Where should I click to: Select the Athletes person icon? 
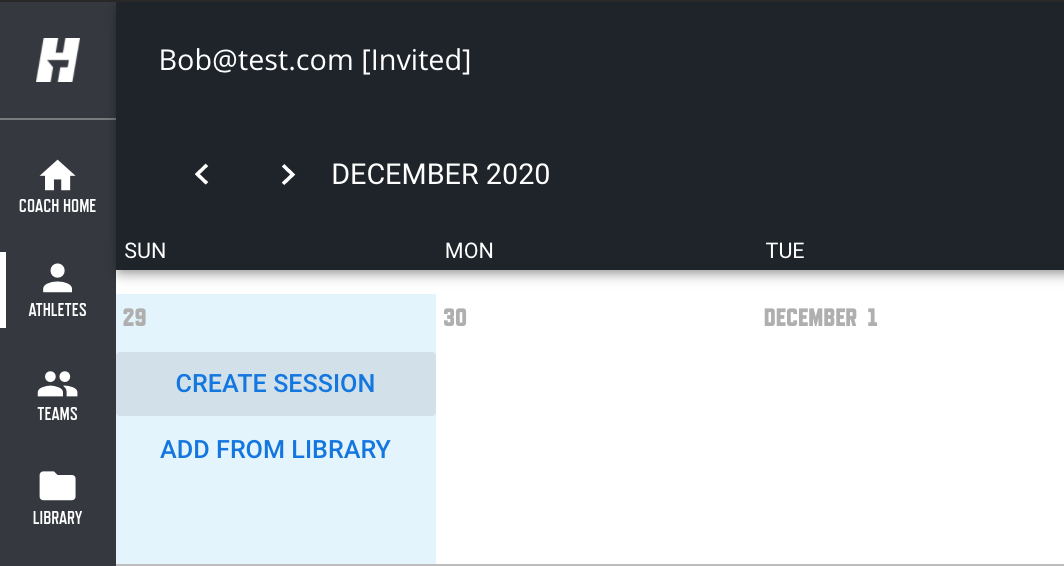click(58, 278)
